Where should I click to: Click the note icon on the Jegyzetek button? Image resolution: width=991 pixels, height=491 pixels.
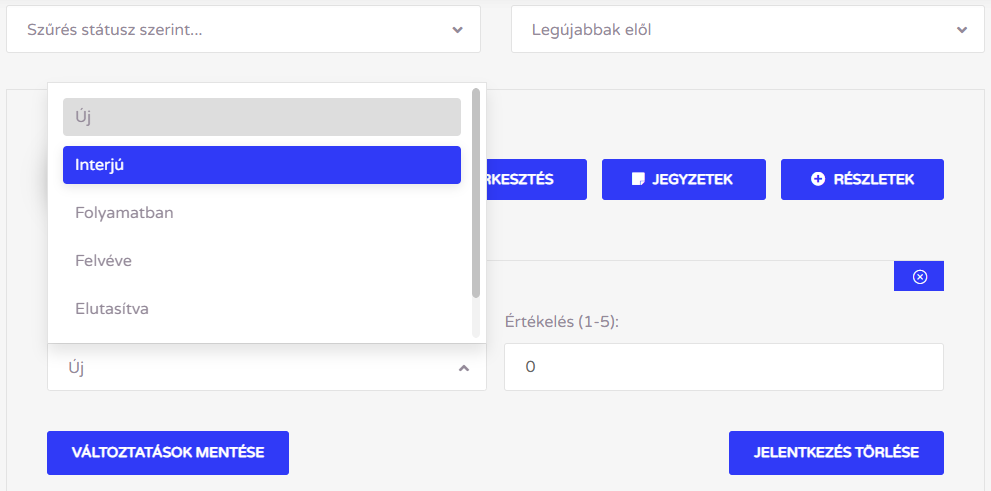tap(638, 180)
